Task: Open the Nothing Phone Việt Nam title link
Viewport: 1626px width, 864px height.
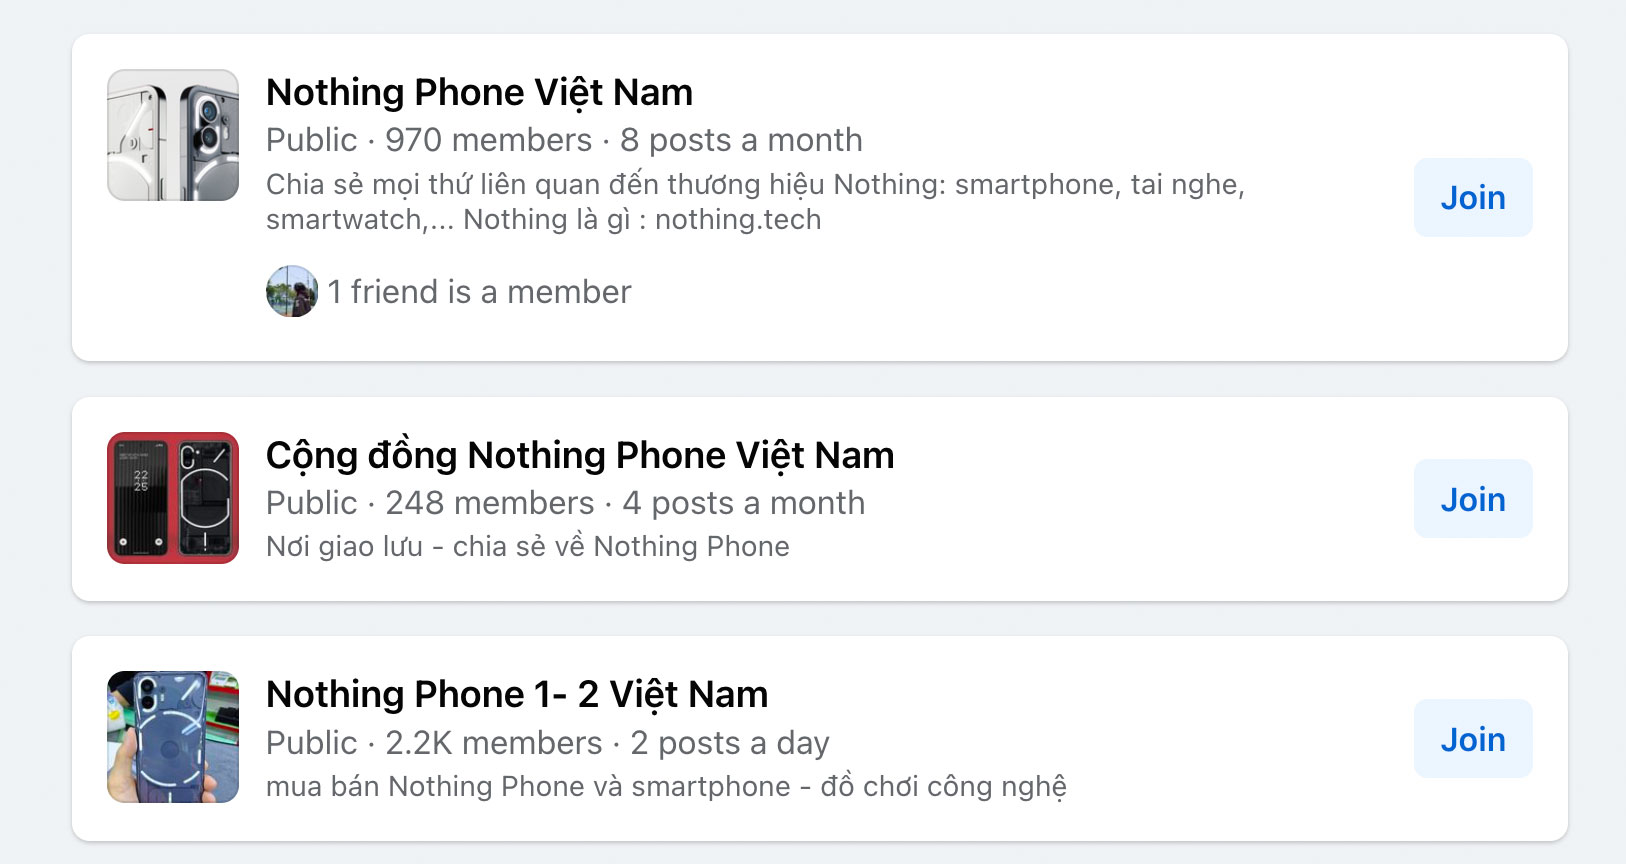Action: point(479,92)
